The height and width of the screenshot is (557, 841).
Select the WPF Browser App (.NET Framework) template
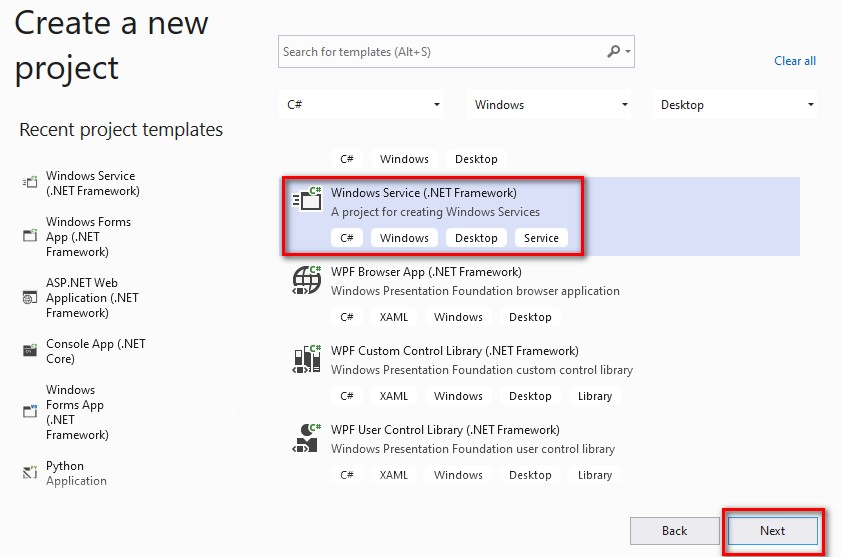pyautogui.click(x=541, y=295)
